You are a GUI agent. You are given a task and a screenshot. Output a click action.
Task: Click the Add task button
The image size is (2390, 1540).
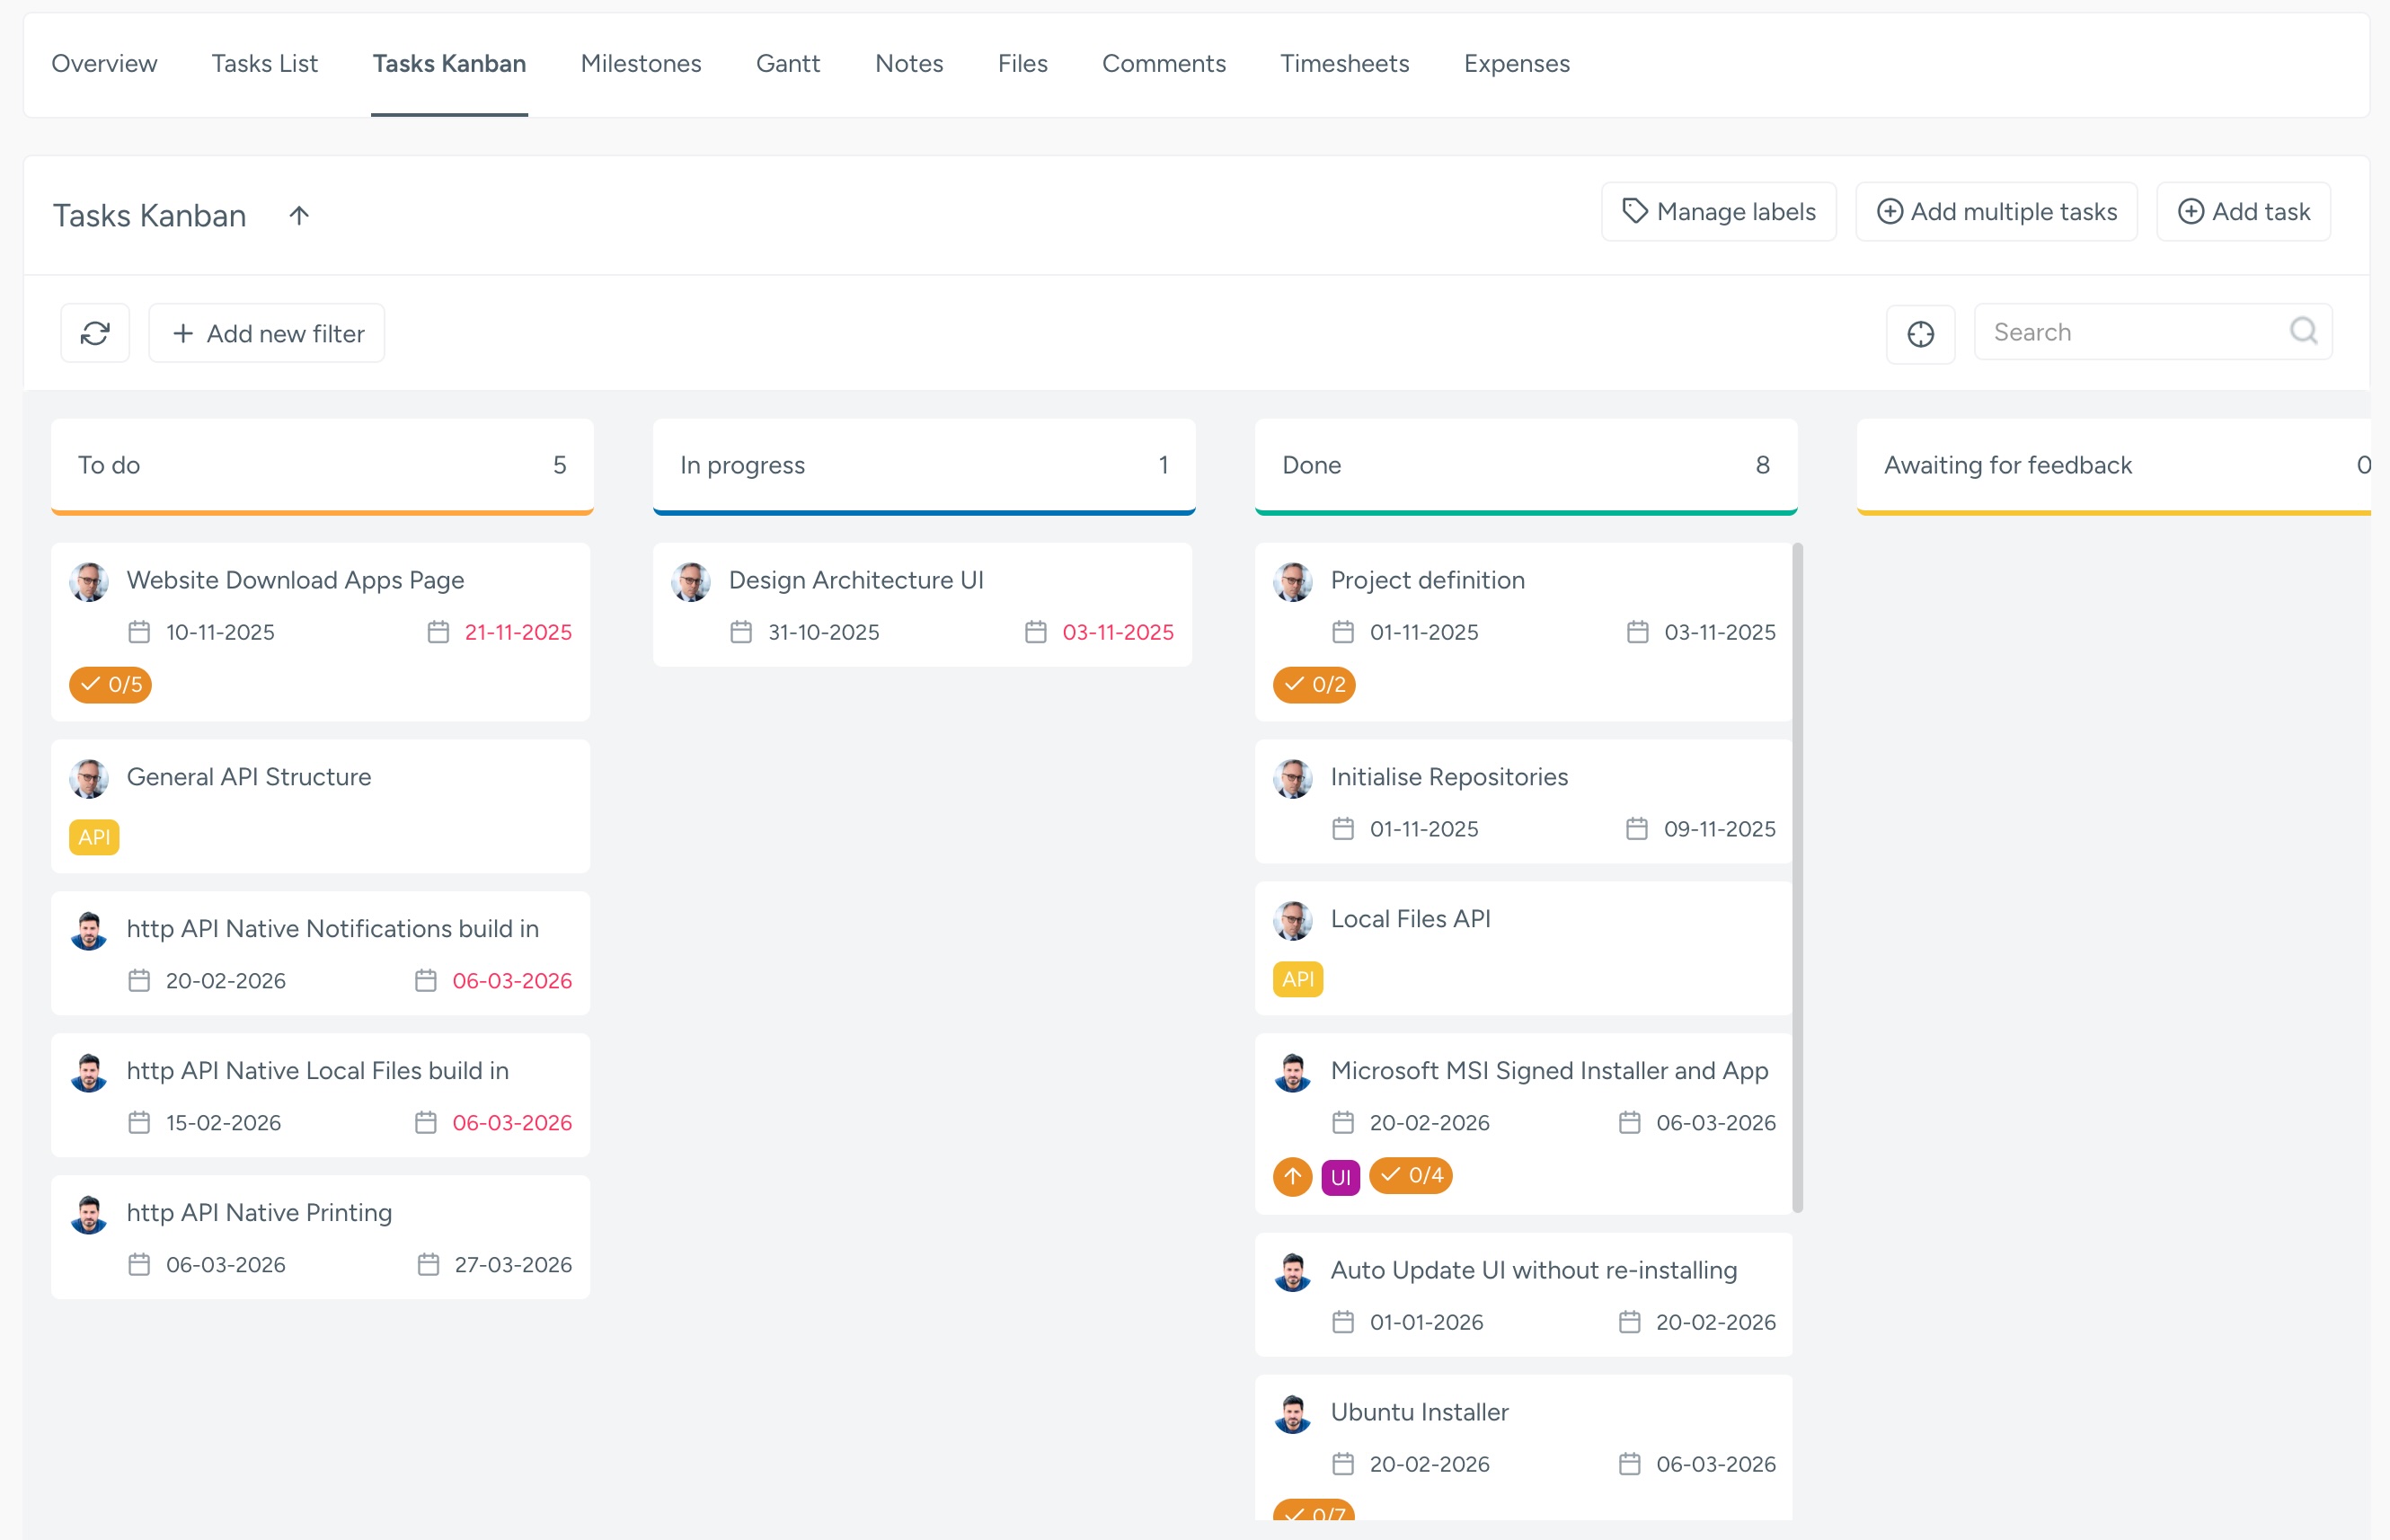[2243, 211]
